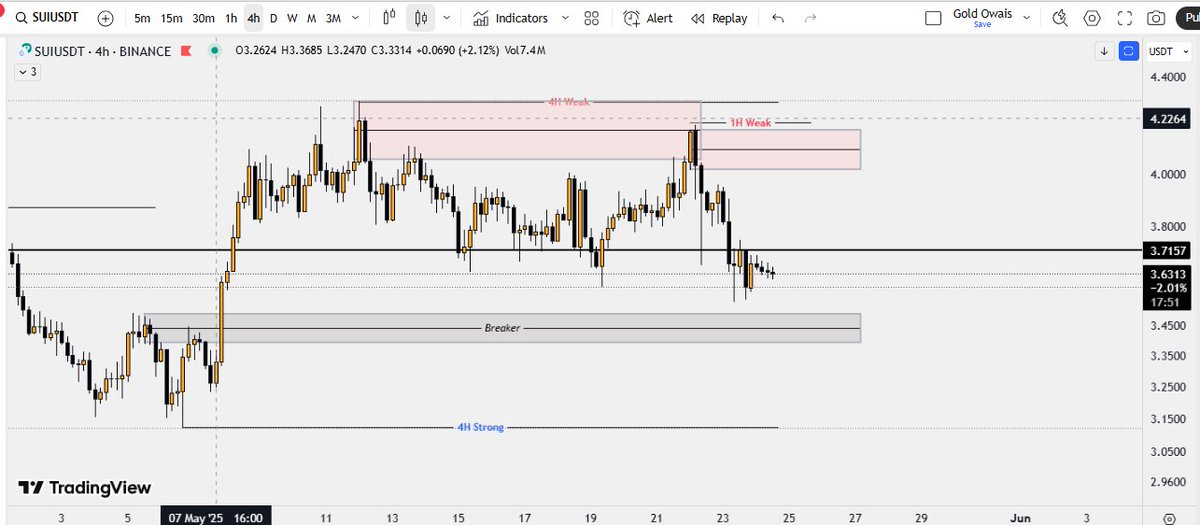Click the undo arrow

click(779, 18)
